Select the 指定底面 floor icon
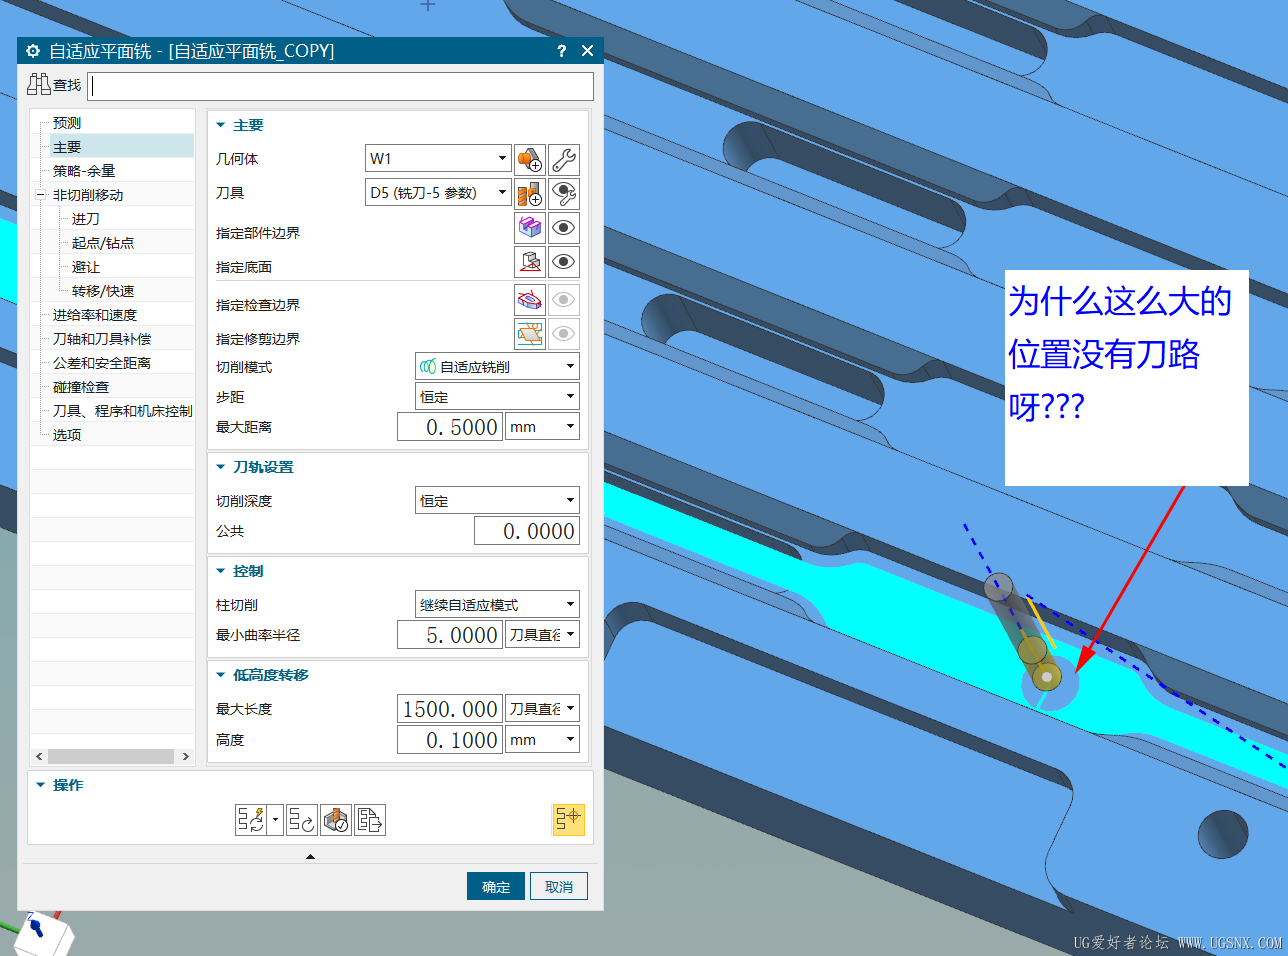The image size is (1288, 956). 530,262
